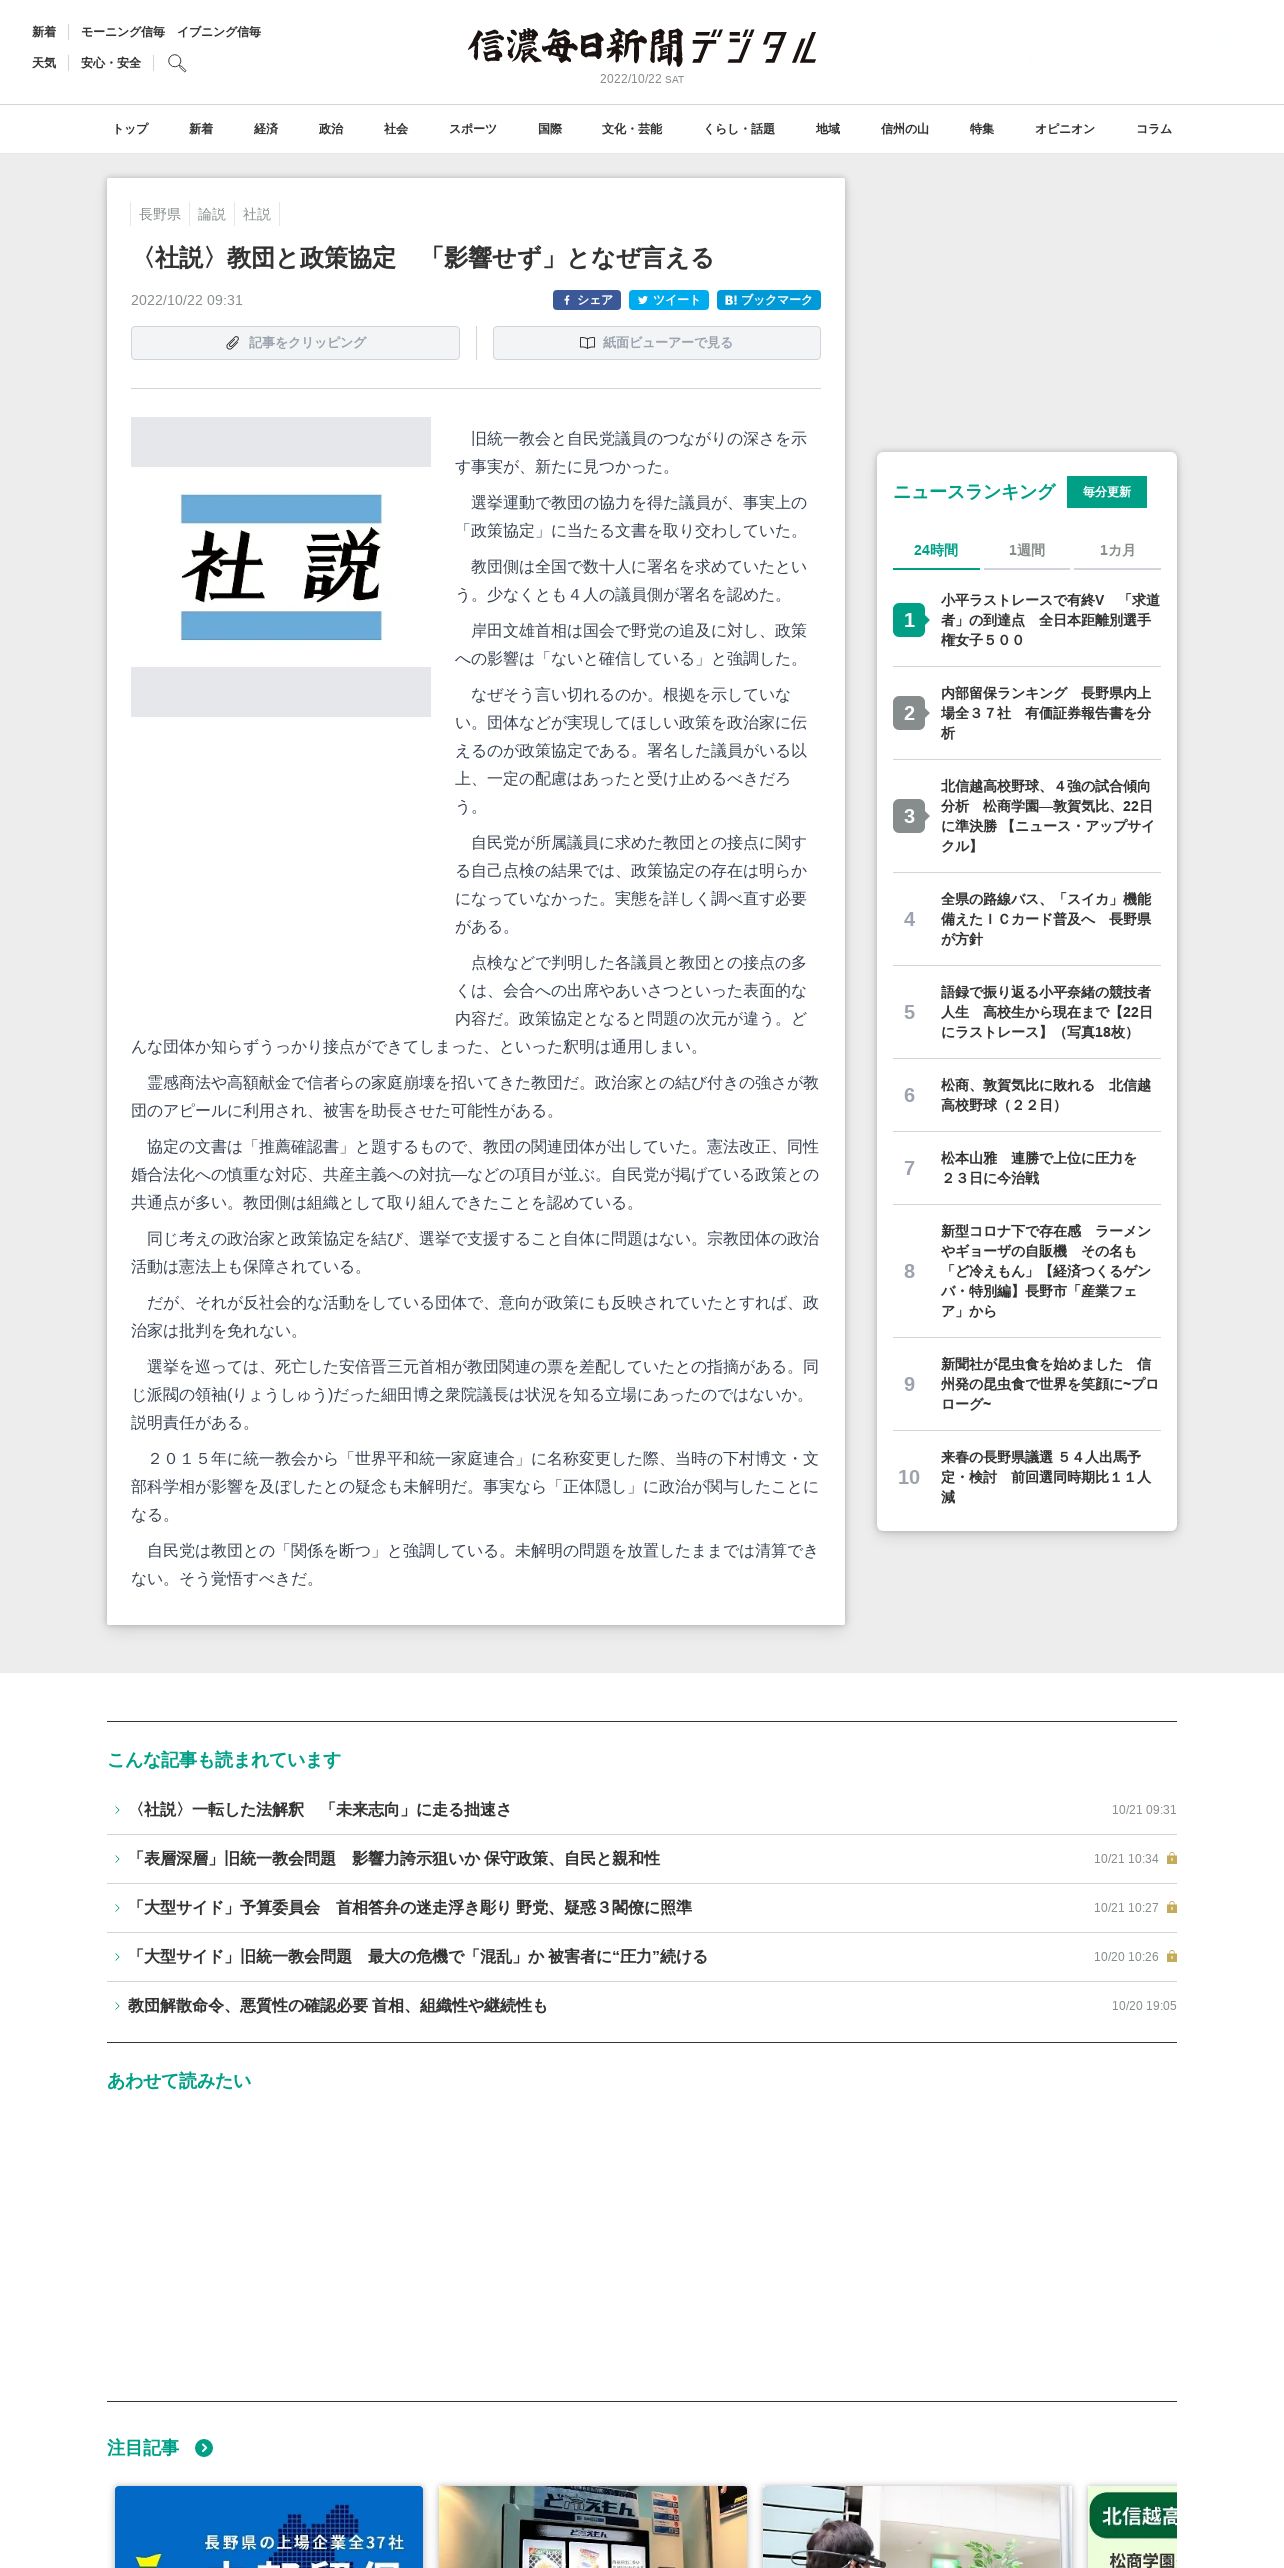
Task: Open featured card 長野県の上場企業全37社
Action: click(x=269, y=2527)
